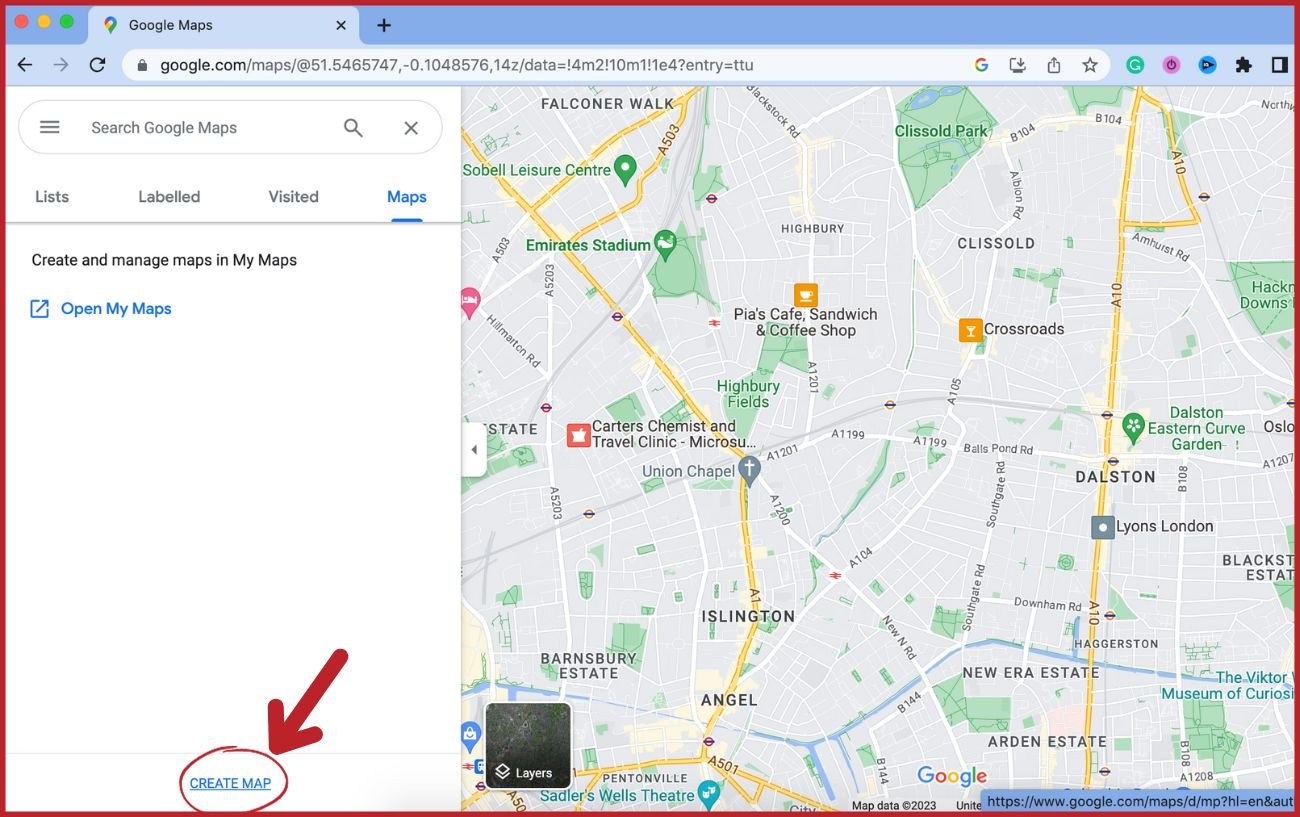The image size is (1300, 817).
Task: Click the Google Maps tab favicon
Action: pos(111,25)
